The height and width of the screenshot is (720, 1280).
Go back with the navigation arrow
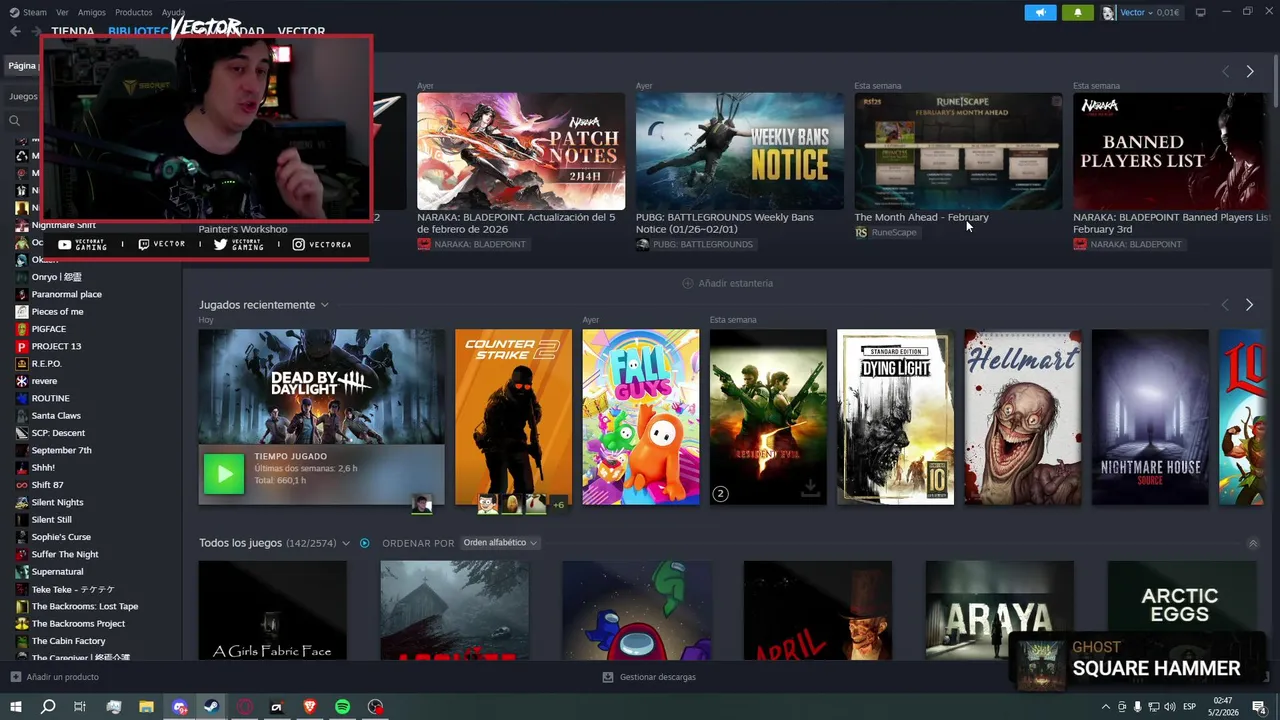click(x=15, y=32)
